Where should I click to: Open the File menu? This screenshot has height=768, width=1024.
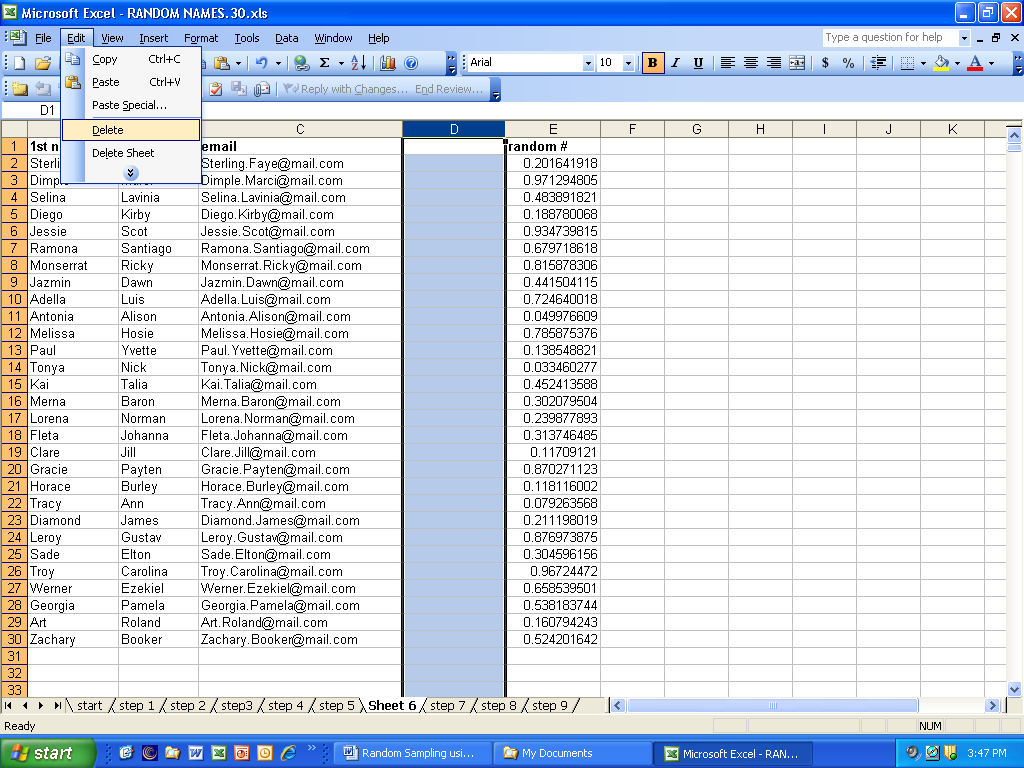point(43,38)
